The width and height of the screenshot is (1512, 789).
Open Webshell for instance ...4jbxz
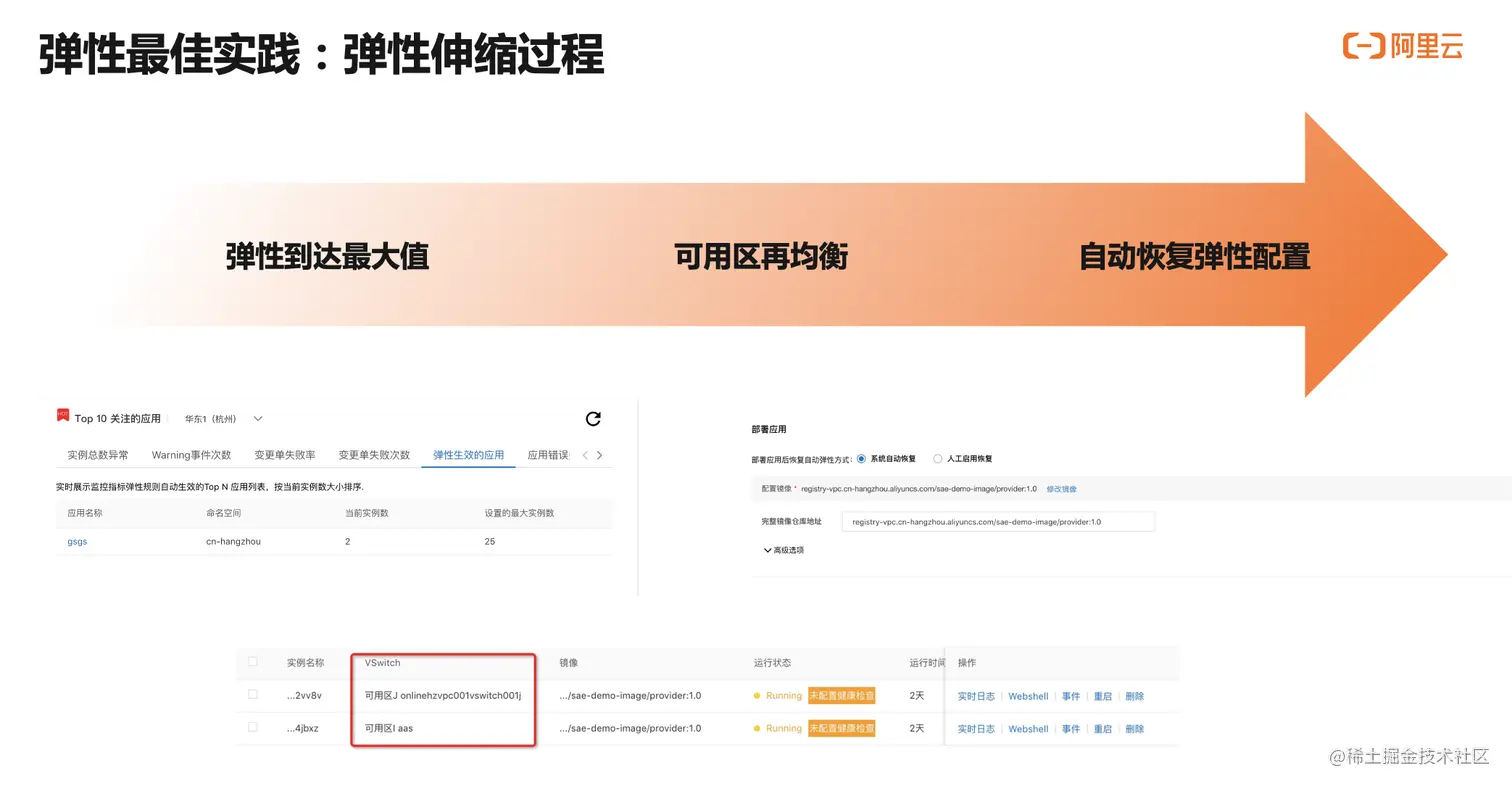pyautogui.click(x=1028, y=729)
